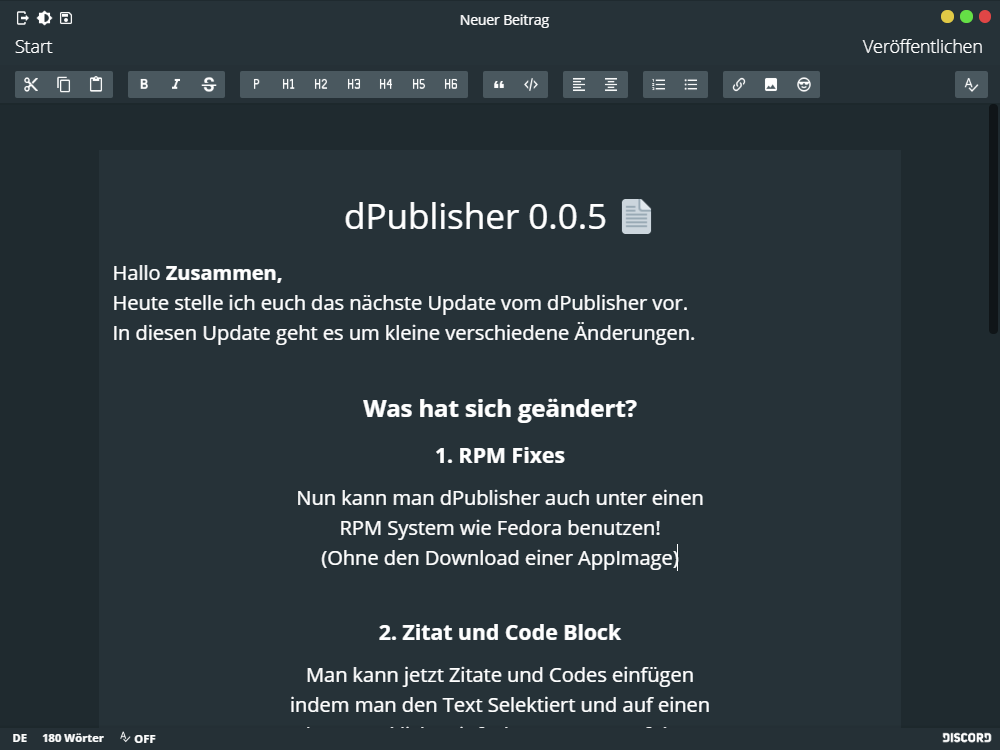Click the DE language indicator
Viewport: 1000px width, 750px height.
(20, 738)
